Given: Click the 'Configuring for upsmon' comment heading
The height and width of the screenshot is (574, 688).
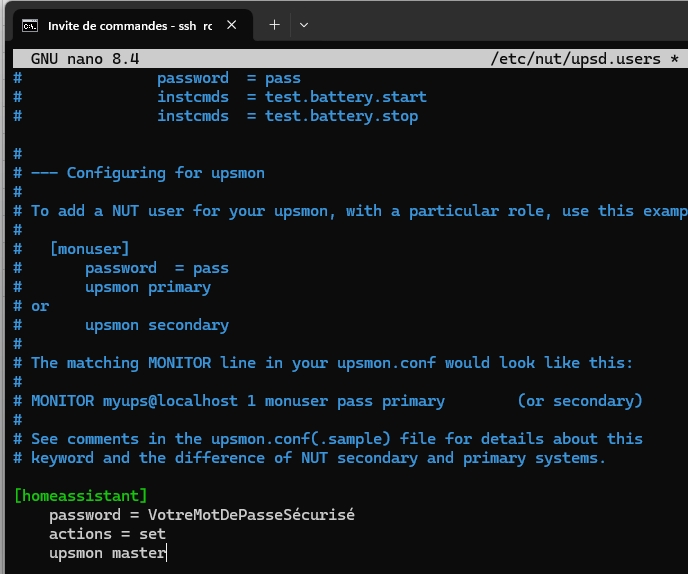Looking at the screenshot, I should [166, 173].
